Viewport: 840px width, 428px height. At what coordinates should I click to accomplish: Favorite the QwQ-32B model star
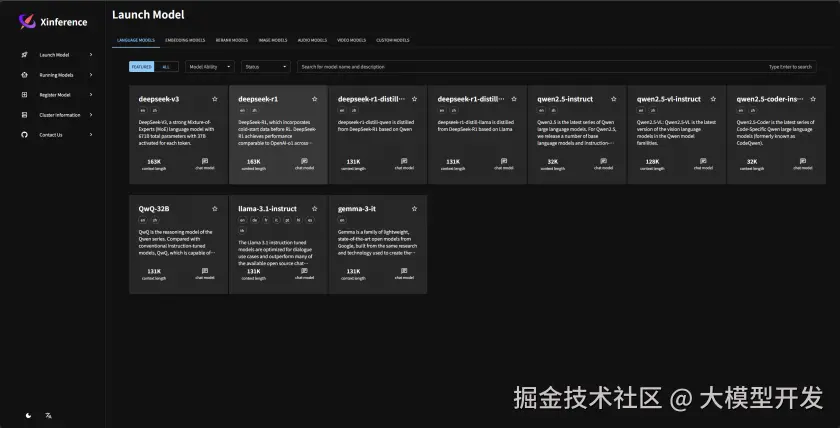(215, 209)
